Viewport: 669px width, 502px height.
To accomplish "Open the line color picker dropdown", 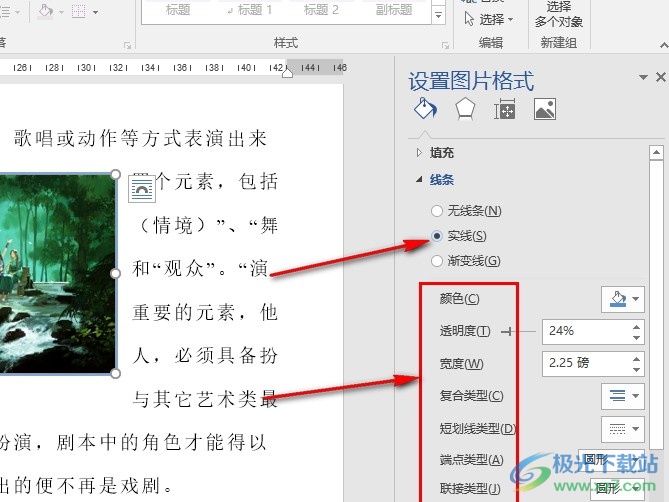I will 623,299.
